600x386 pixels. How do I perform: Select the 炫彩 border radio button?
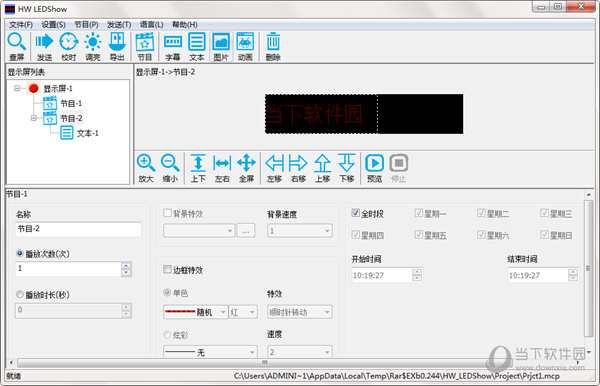coord(167,334)
